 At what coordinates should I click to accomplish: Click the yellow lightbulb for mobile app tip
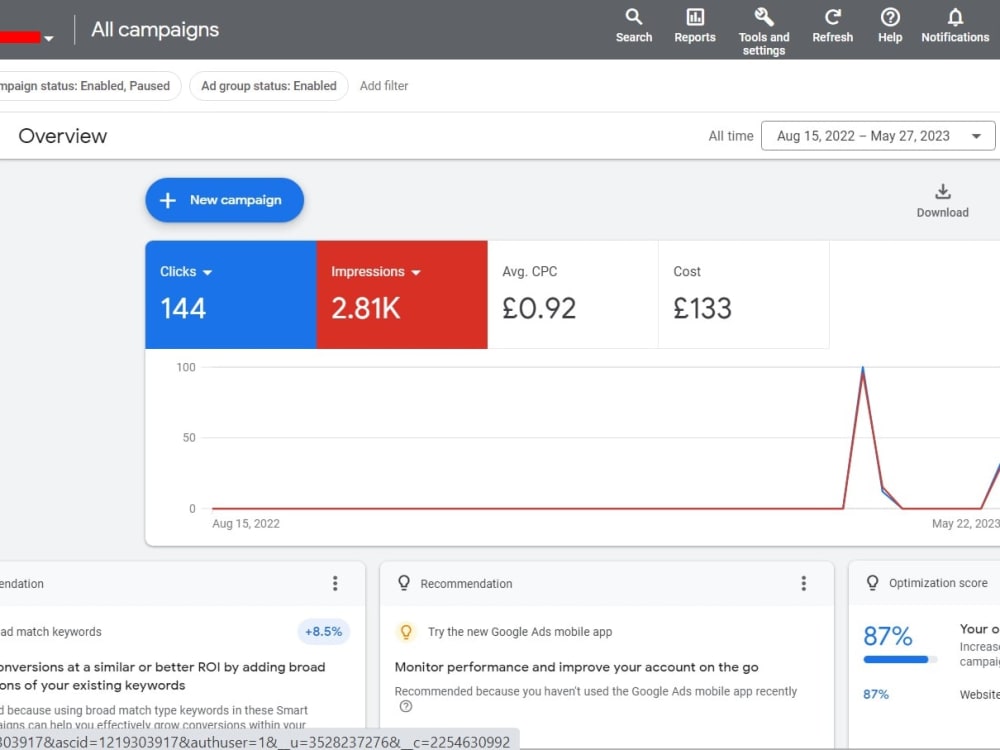[406, 631]
